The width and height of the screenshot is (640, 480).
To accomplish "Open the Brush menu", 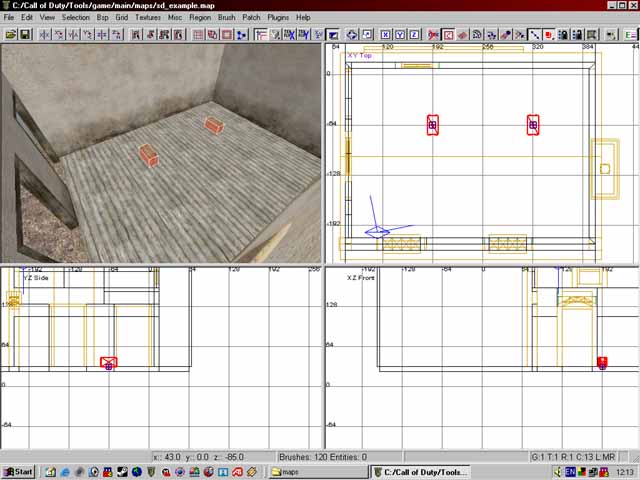I will (x=227, y=17).
